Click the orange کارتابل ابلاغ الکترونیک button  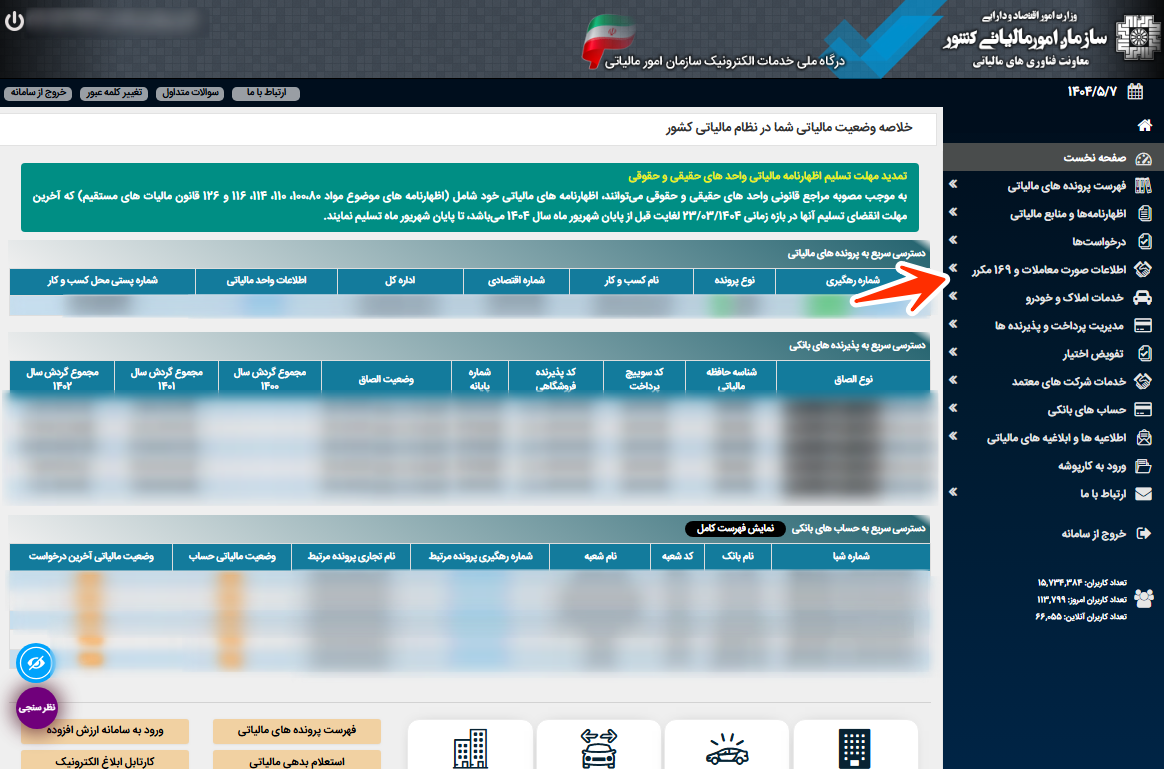pyautogui.click(x=105, y=761)
